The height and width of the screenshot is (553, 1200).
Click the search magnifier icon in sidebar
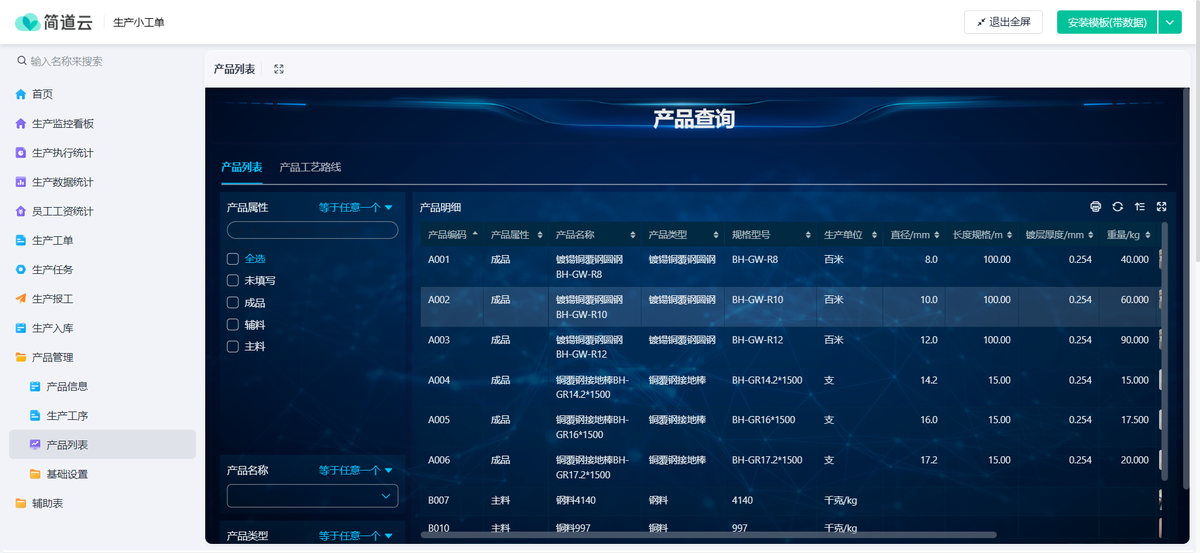22,61
